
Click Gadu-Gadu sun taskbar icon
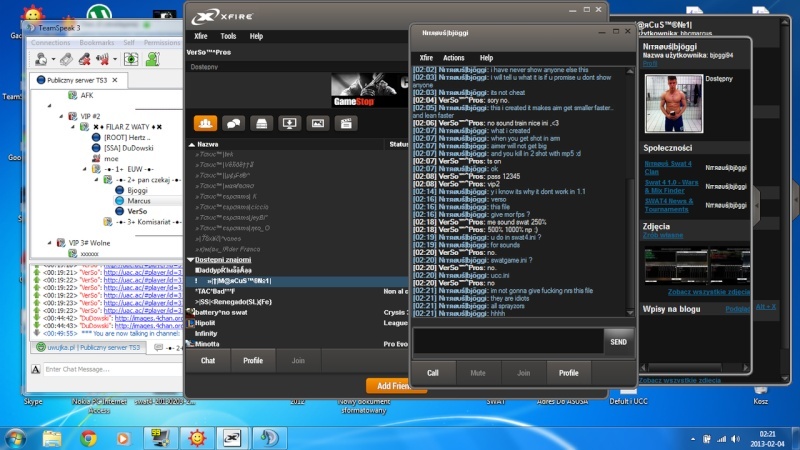(x=196, y=438)
